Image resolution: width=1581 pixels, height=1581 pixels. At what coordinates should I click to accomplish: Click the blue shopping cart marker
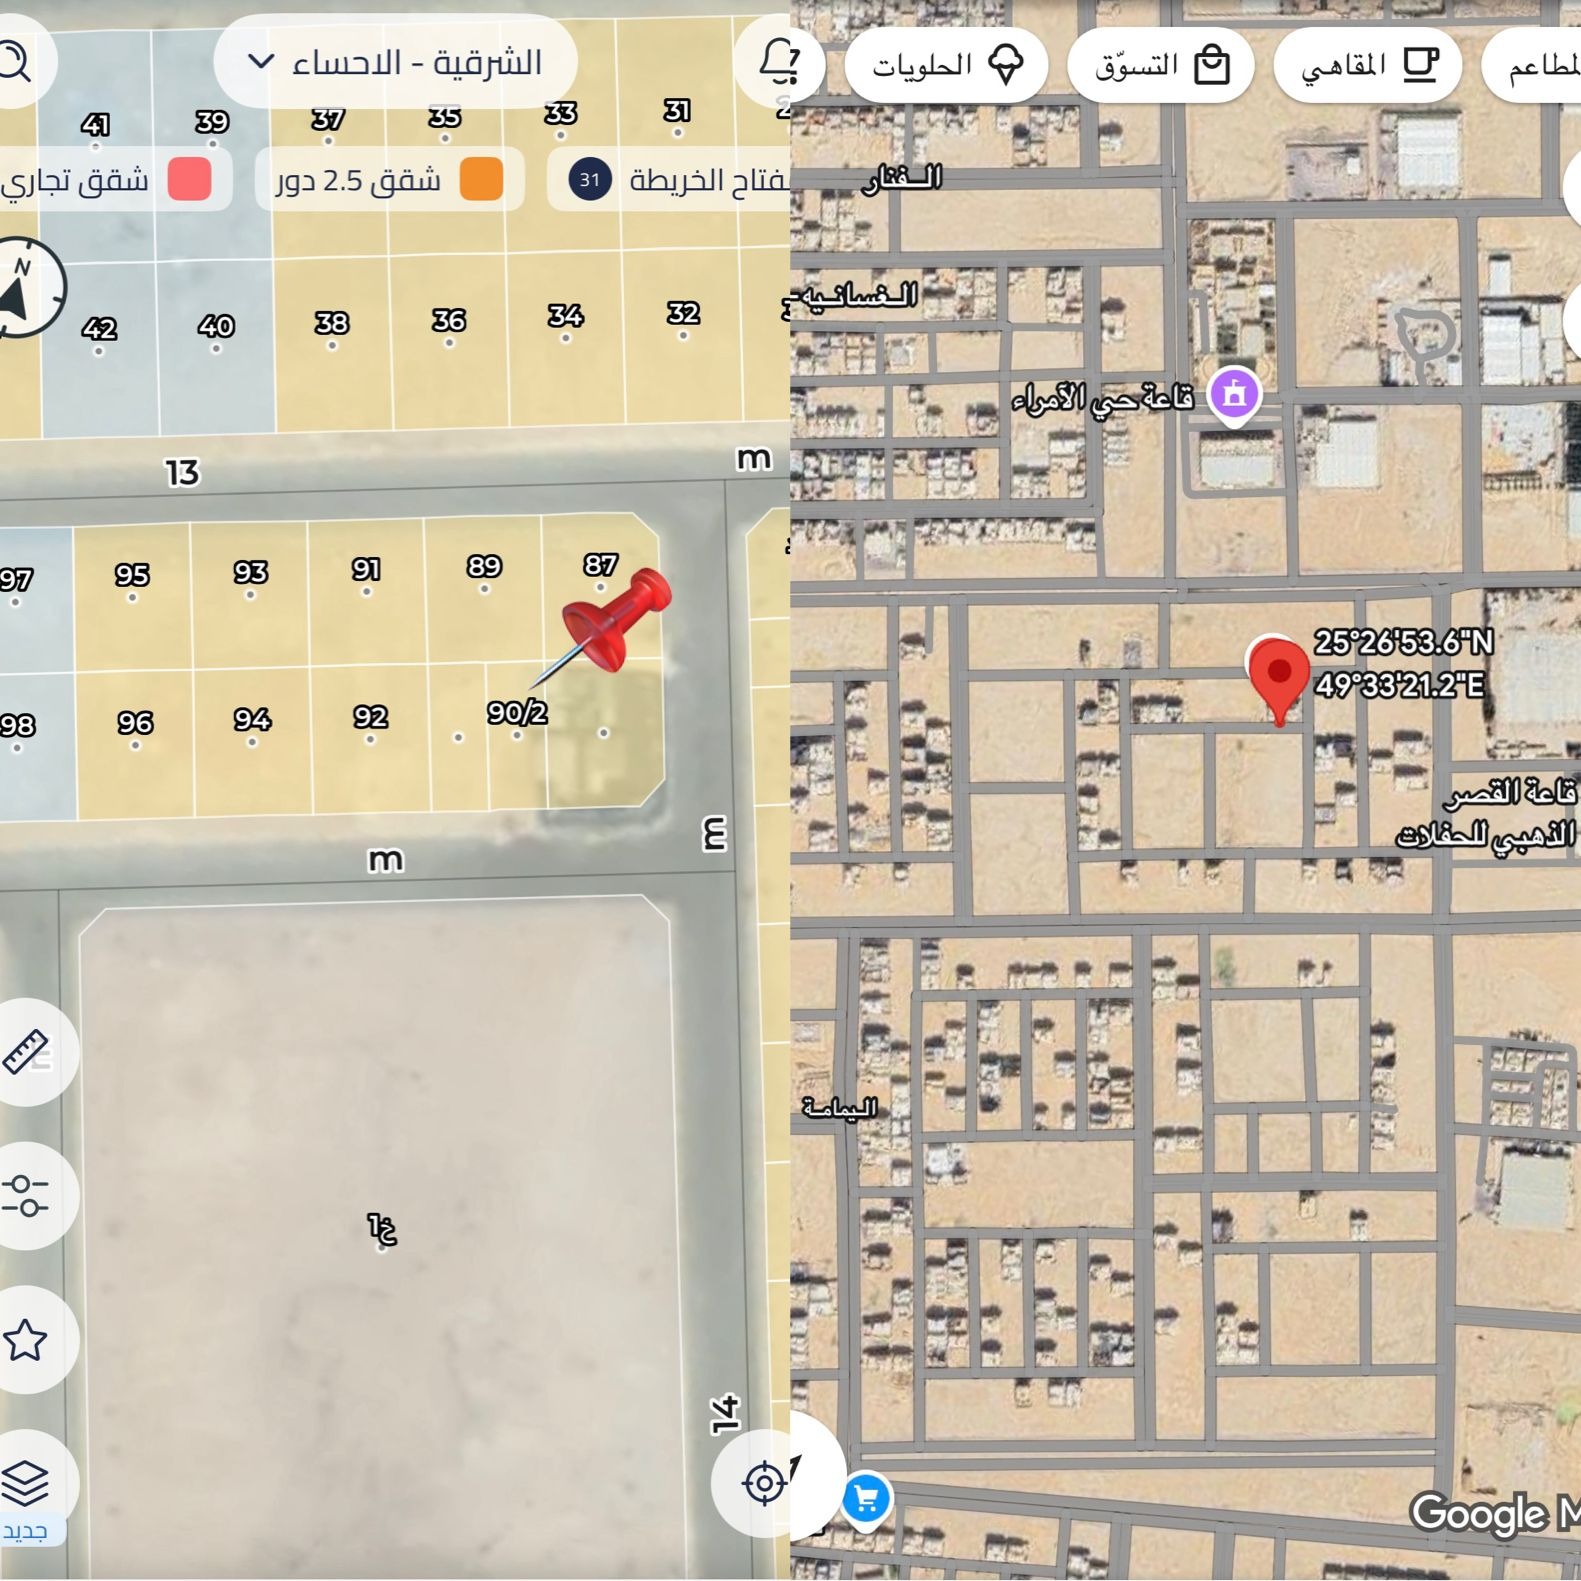[866, 1499]
